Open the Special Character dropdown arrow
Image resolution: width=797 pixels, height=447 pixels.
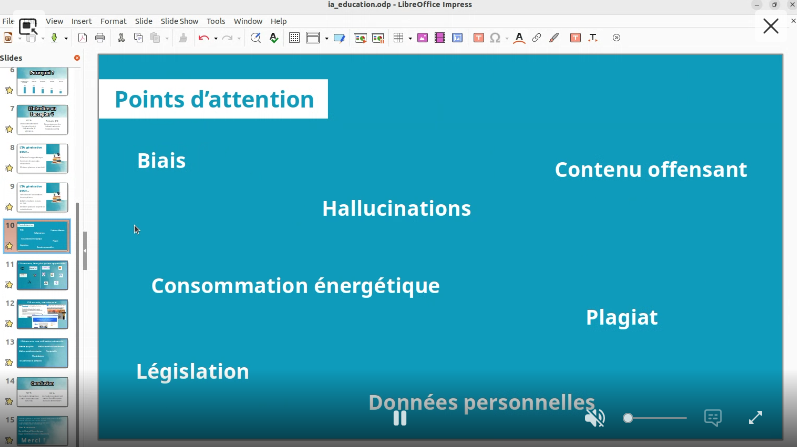click(507, 38)
